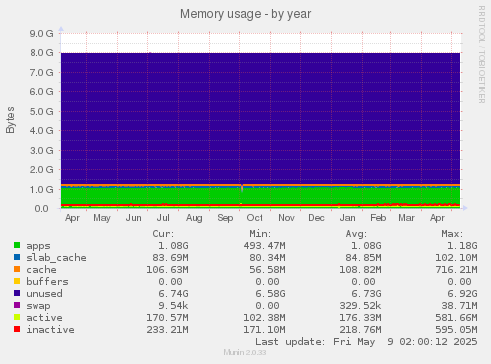Click the 'apps' legend label
This screenshot has height=364, width=491.
click(38, 246)
